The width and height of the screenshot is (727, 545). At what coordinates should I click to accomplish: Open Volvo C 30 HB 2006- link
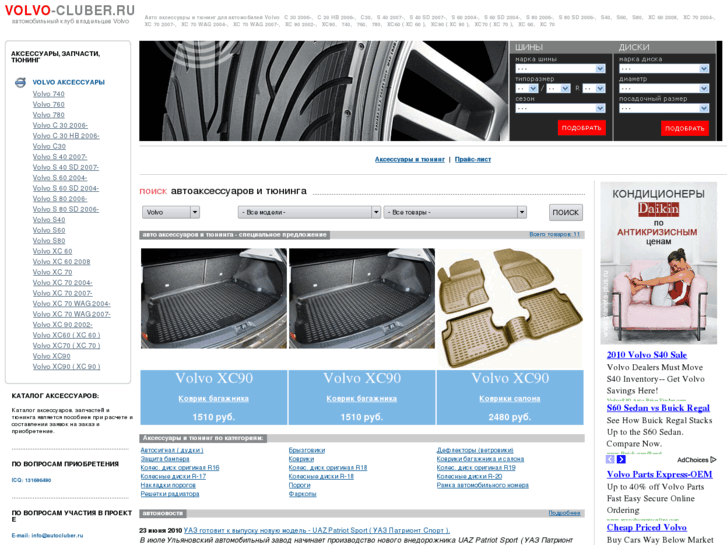tap(66, 136)
